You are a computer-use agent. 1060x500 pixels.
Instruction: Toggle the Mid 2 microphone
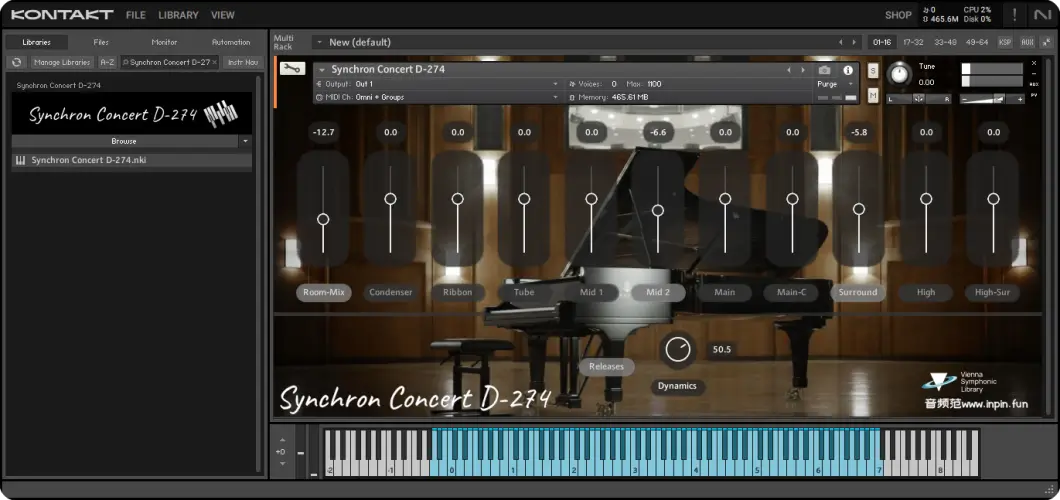click(658, 293)
